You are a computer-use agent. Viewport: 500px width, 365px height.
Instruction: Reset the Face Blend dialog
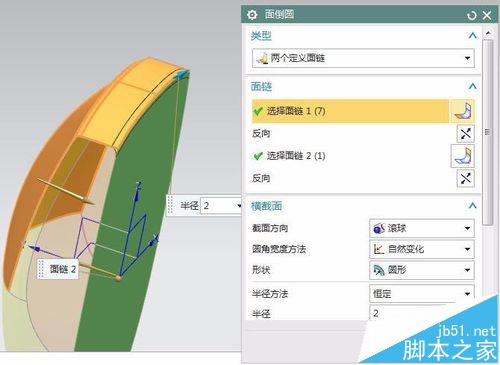472,15
